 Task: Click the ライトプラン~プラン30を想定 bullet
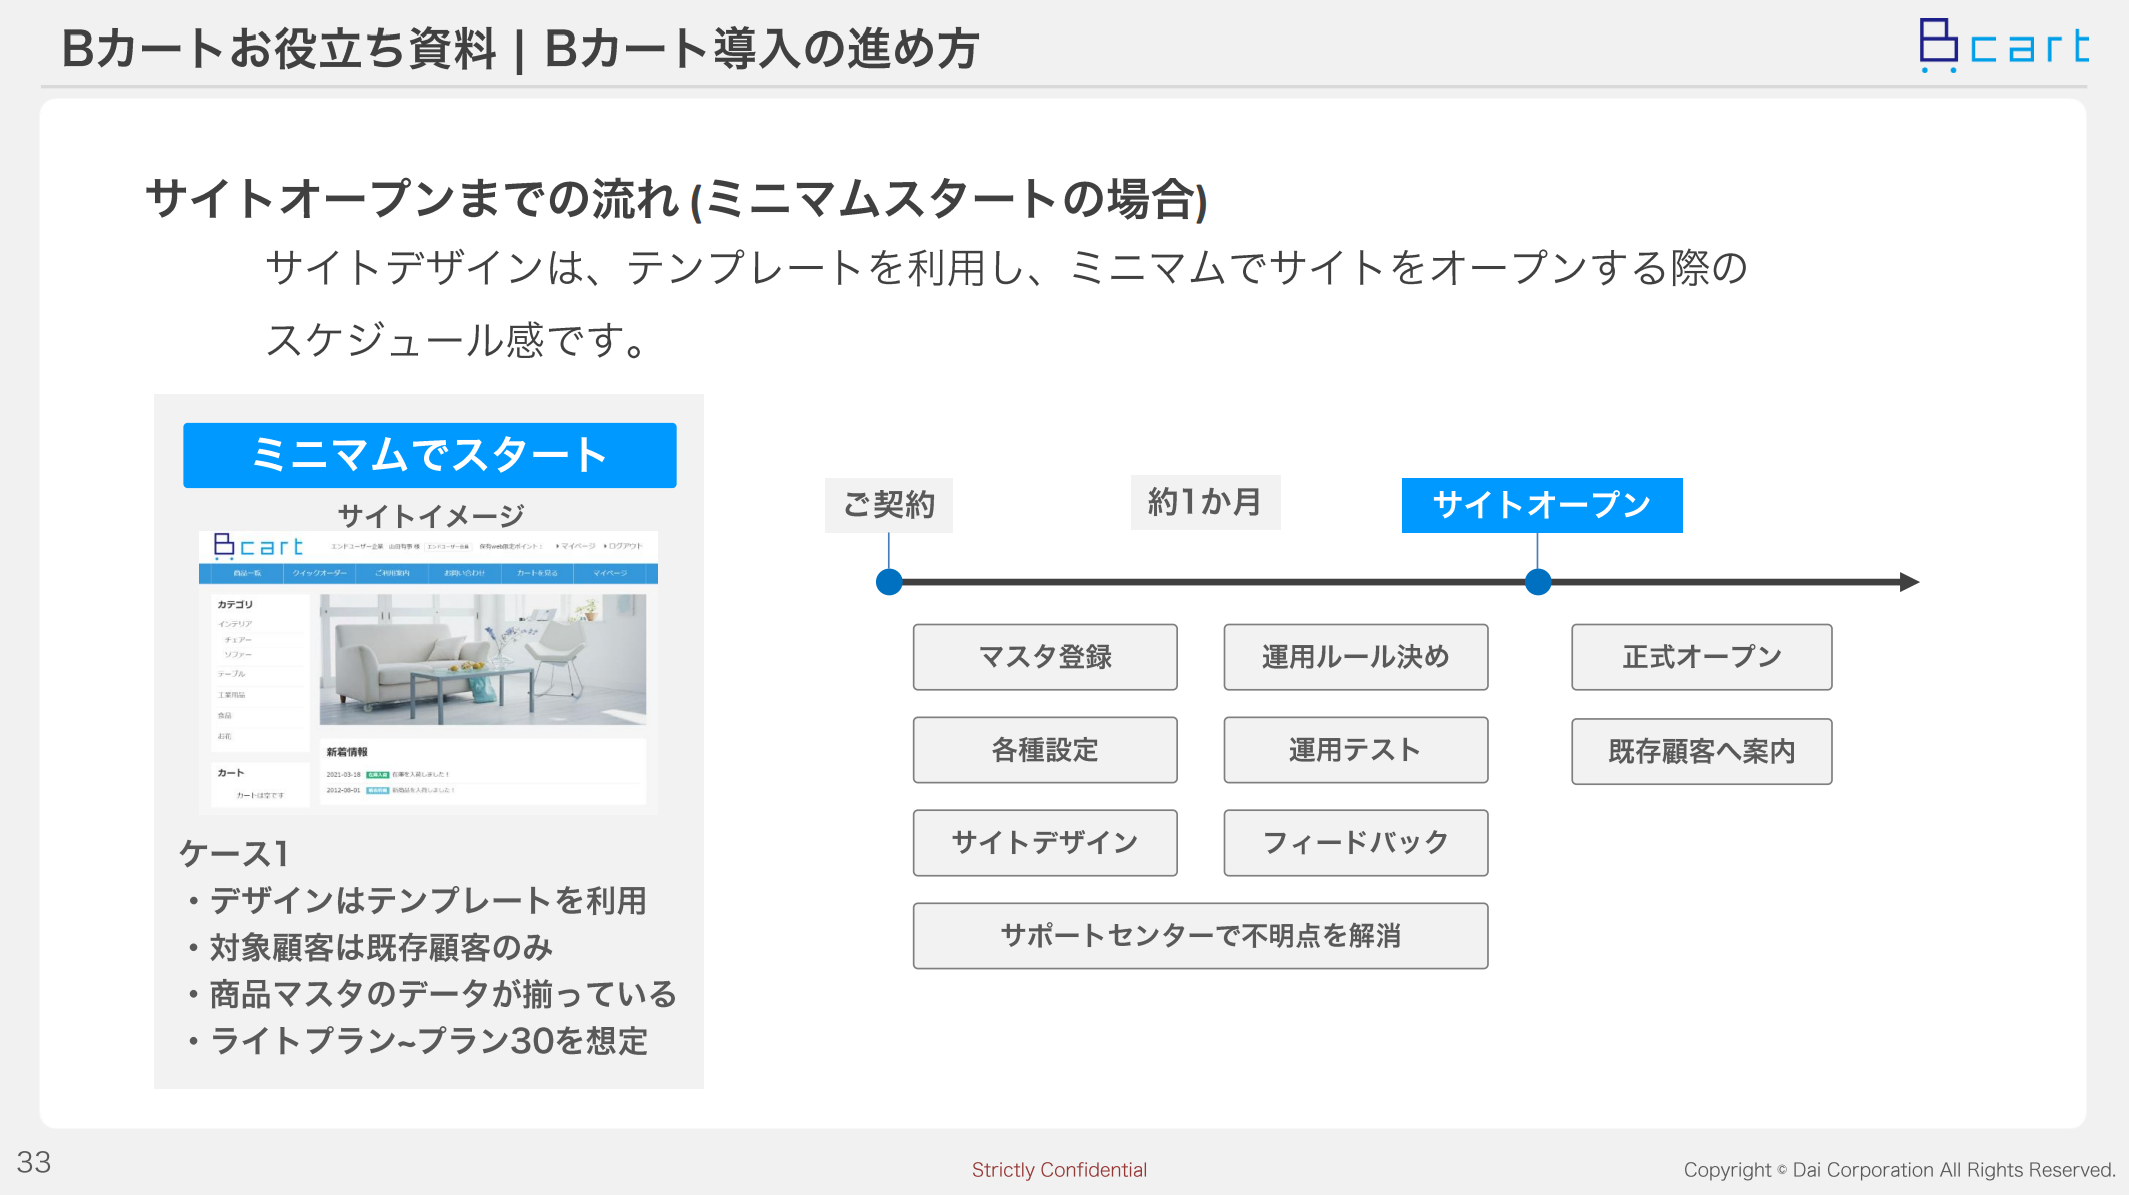click(418, 1042)
